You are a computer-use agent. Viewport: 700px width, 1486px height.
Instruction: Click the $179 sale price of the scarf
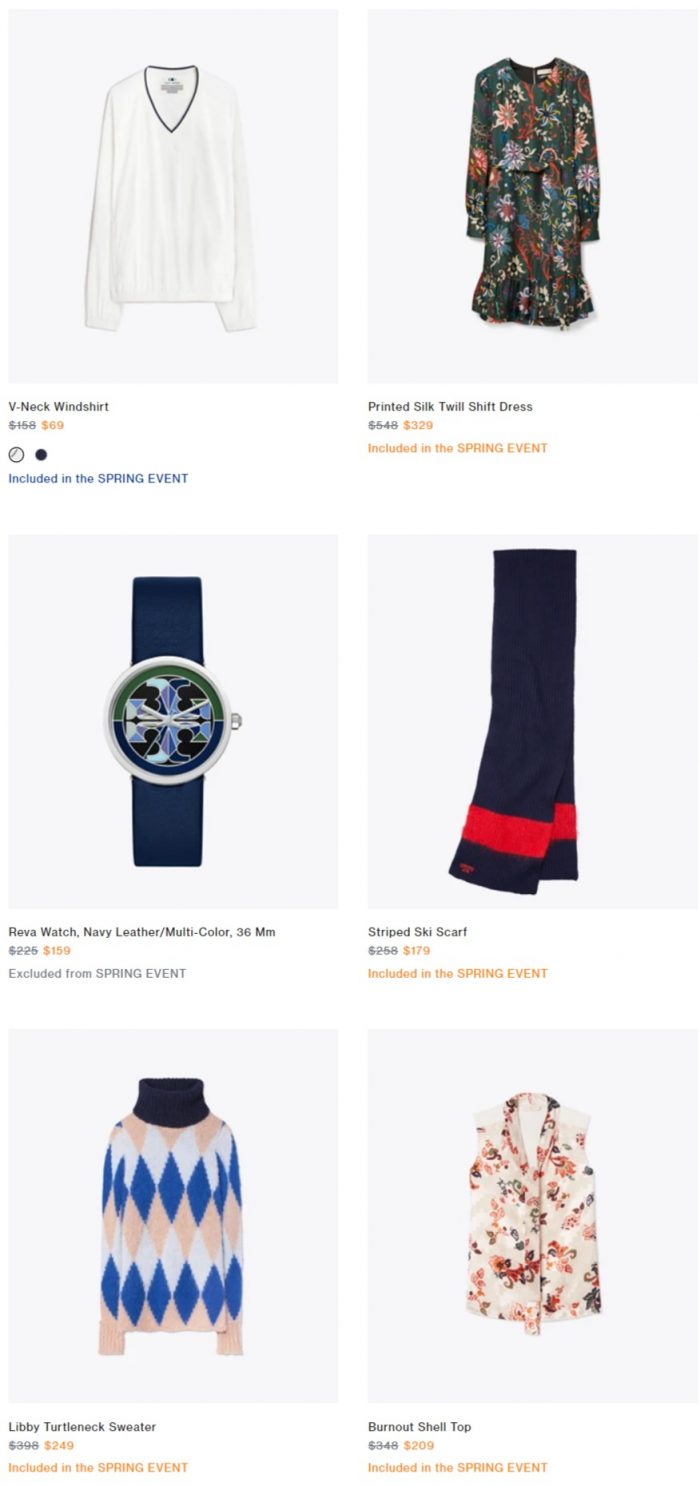417,950
